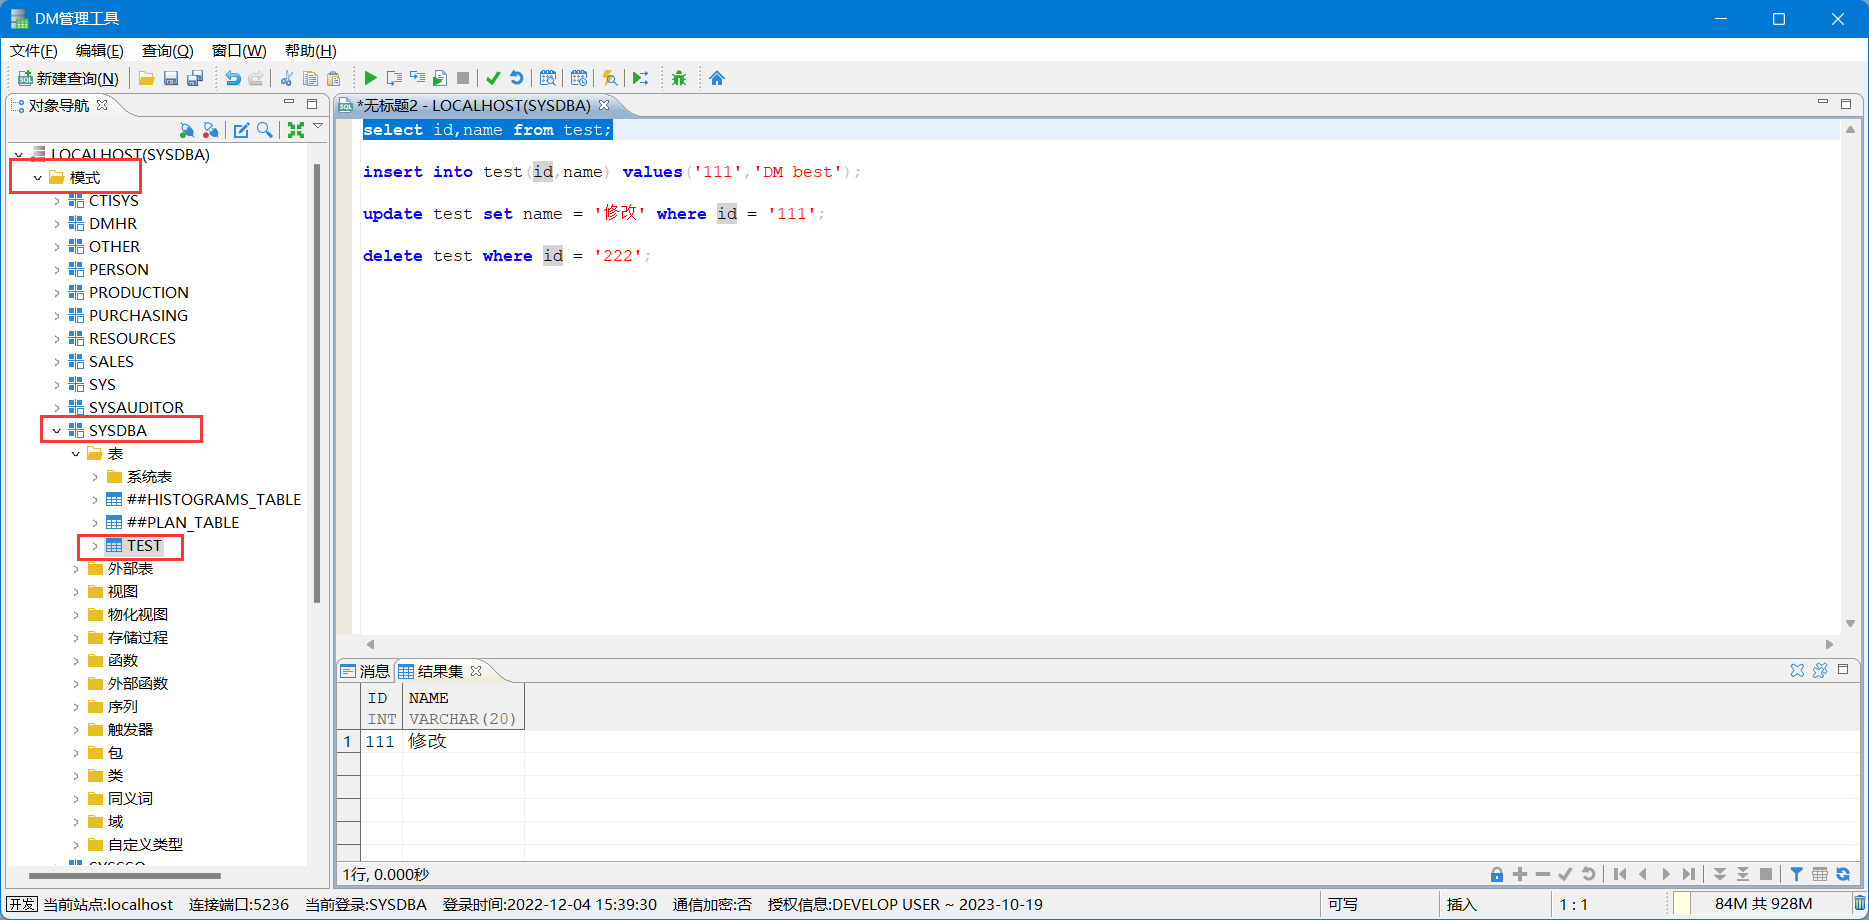
Task: Open file with the folder icon
Action: tap(146, 78)
